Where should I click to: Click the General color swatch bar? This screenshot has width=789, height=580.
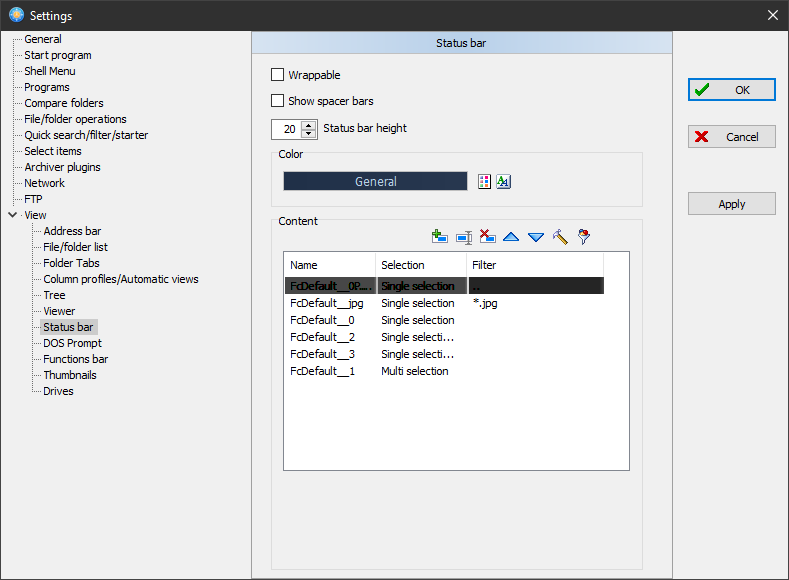[375, 181]
